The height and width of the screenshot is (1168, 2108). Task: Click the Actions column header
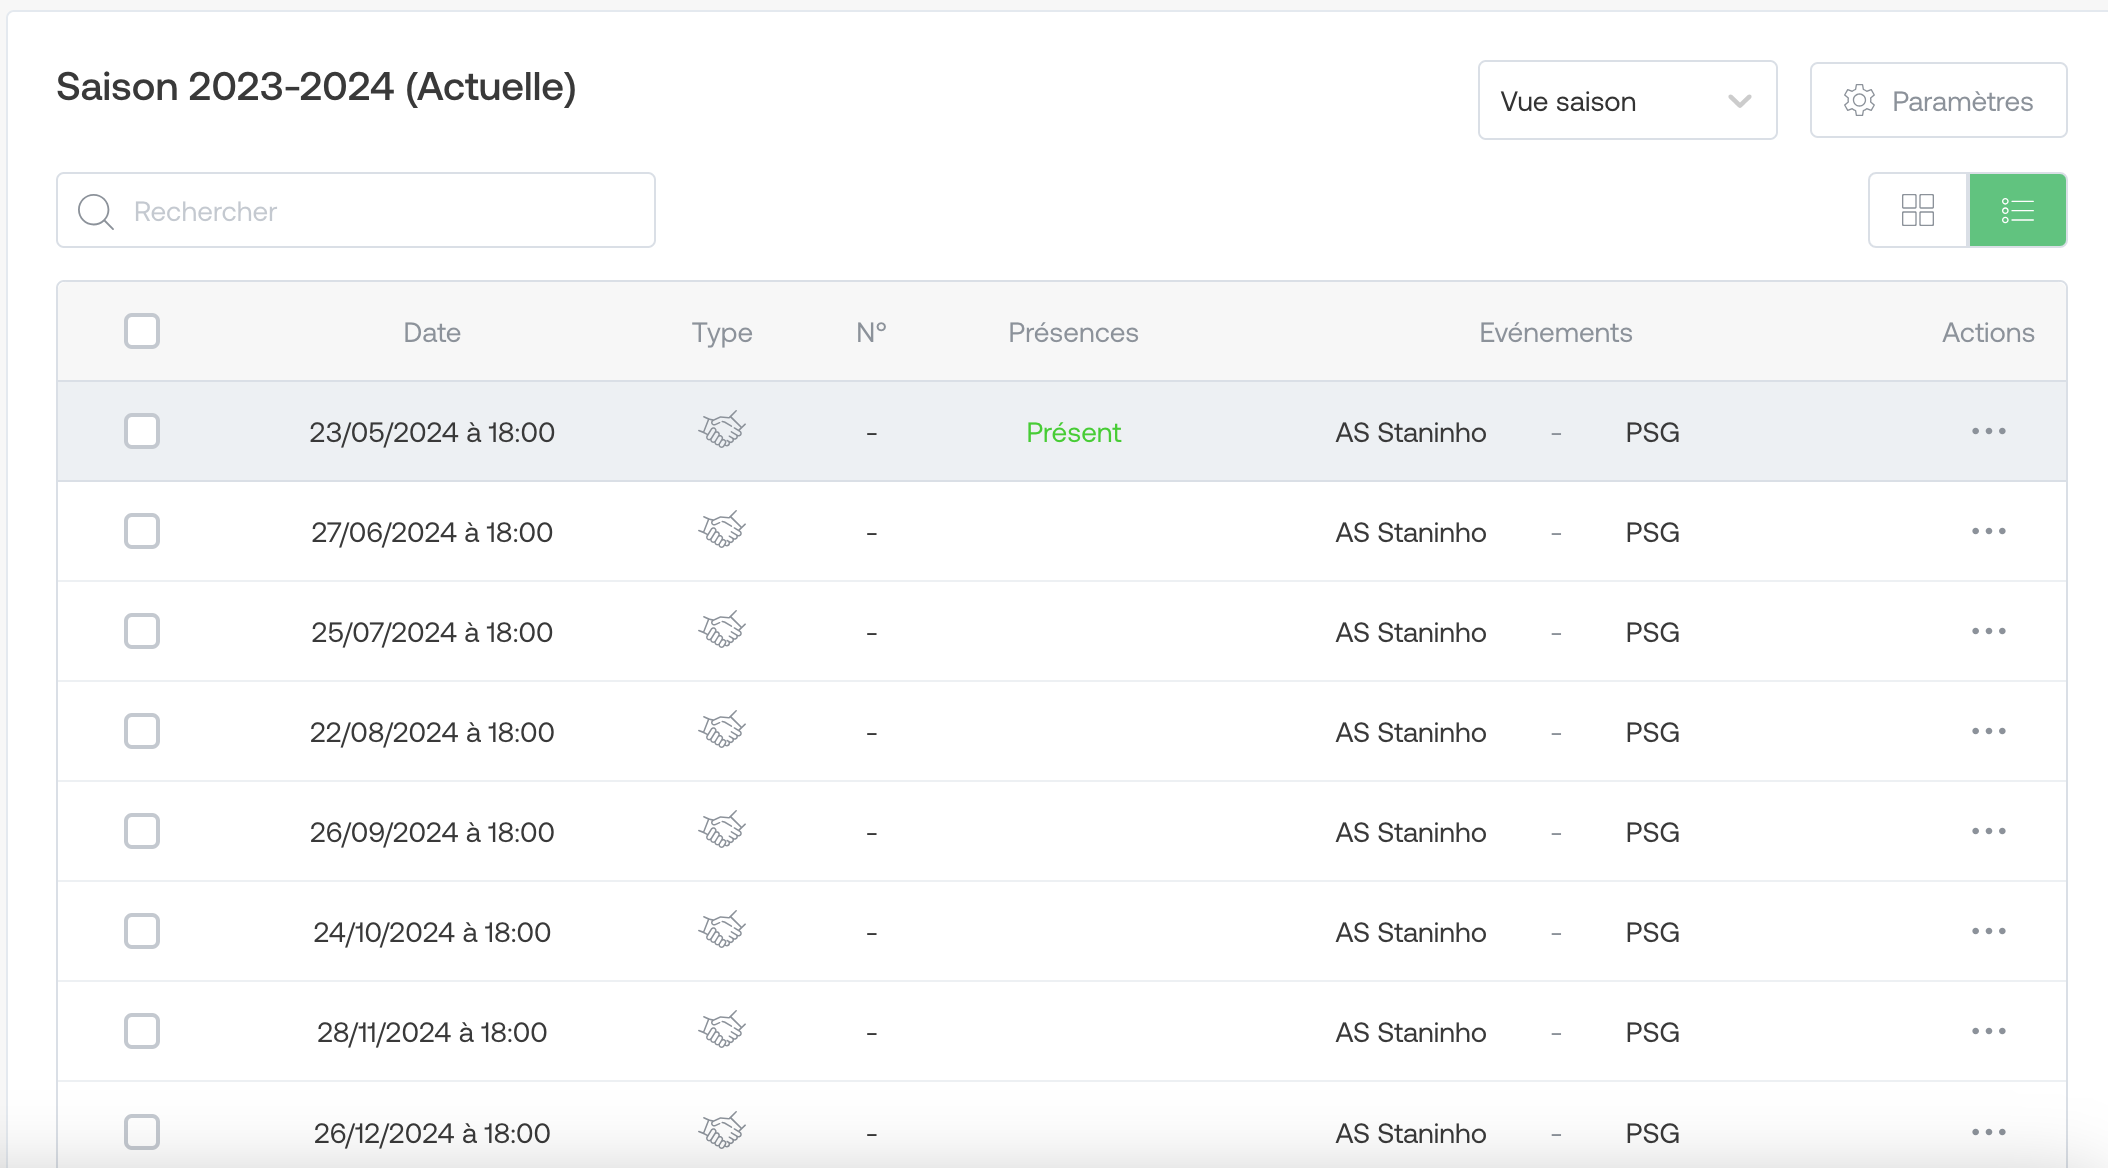tap(1988, 332)
